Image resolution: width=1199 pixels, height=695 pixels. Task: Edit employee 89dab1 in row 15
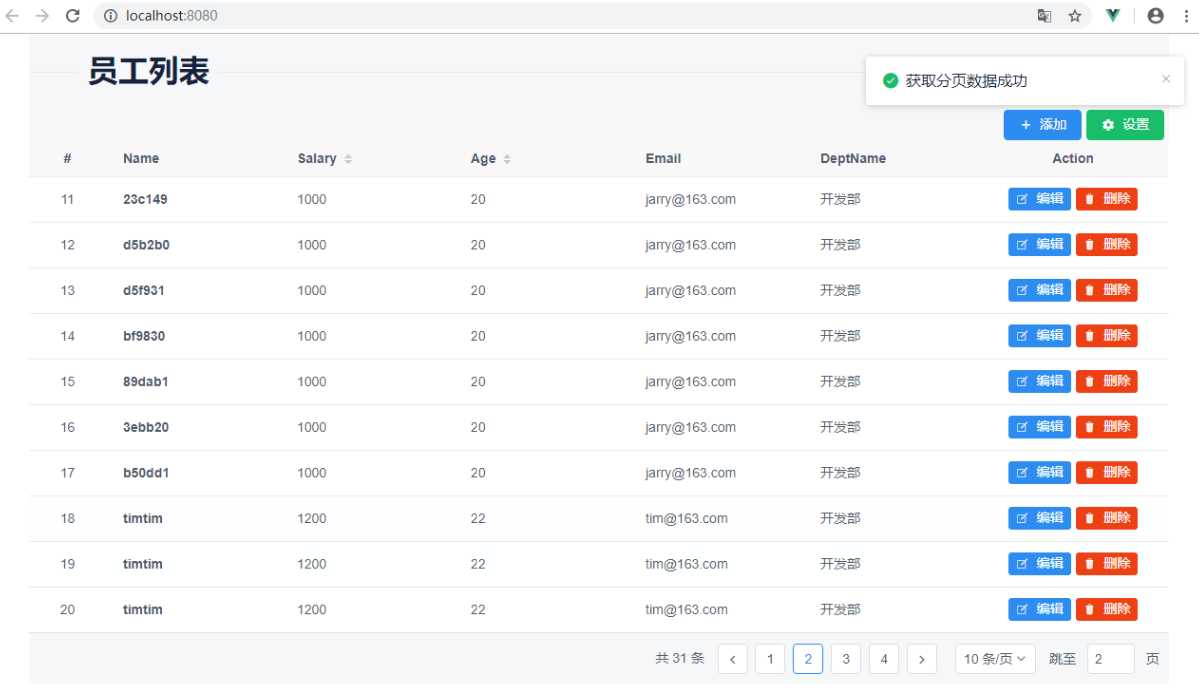pos(1039,381)
